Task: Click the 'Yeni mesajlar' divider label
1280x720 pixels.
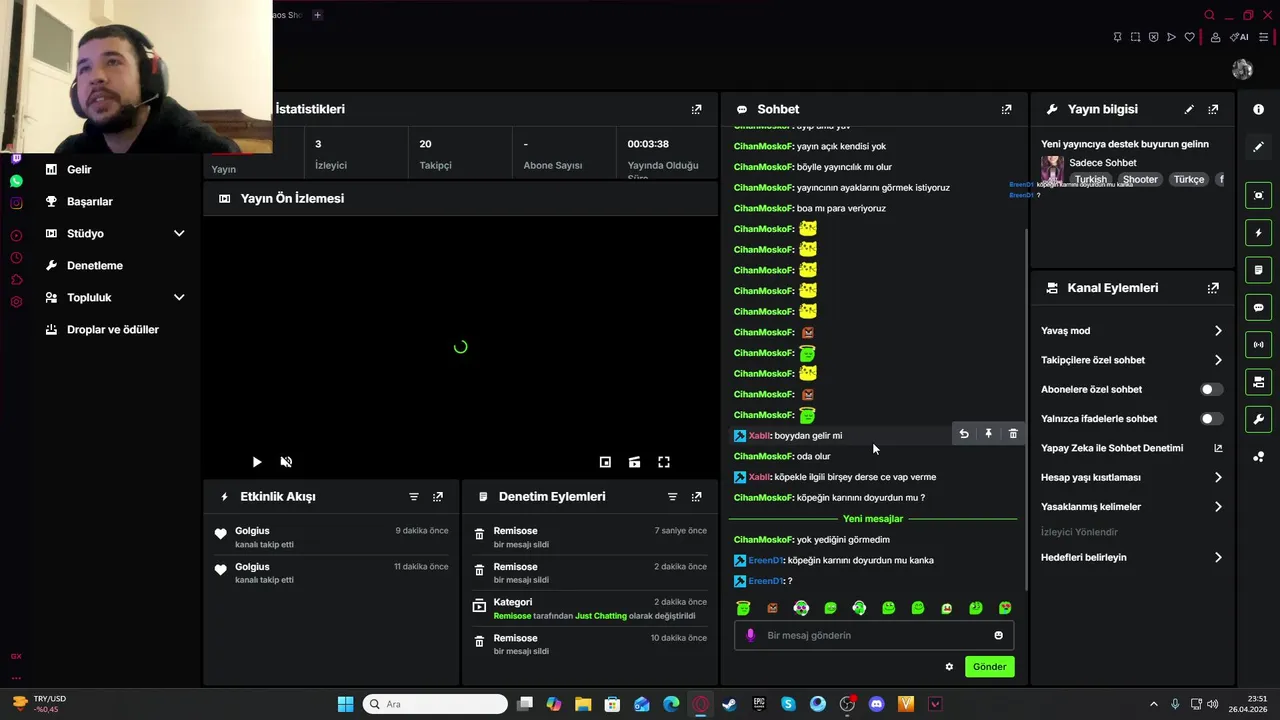Action: [x=872, y=519]
